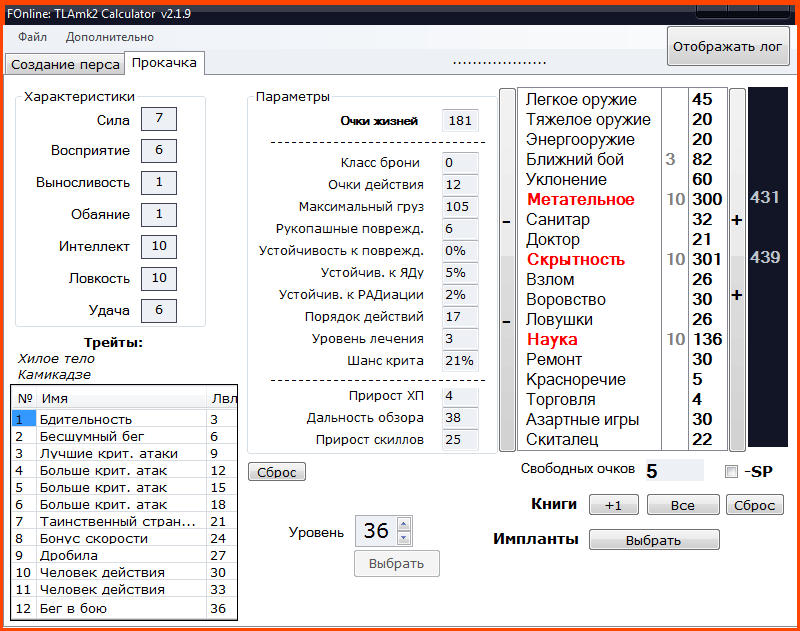
Task: Click the Интеллект value field
Action: coord(158,246)
